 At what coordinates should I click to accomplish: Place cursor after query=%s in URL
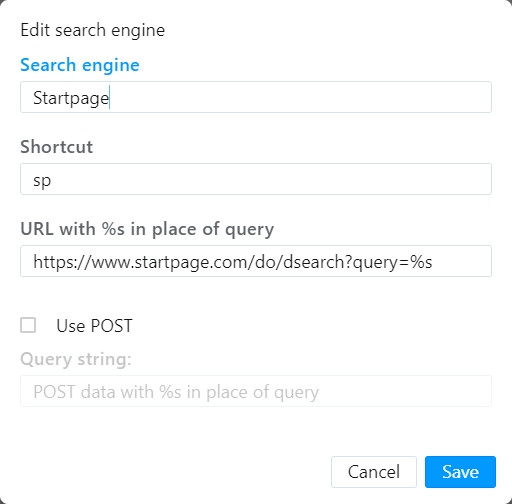(433, 262)
